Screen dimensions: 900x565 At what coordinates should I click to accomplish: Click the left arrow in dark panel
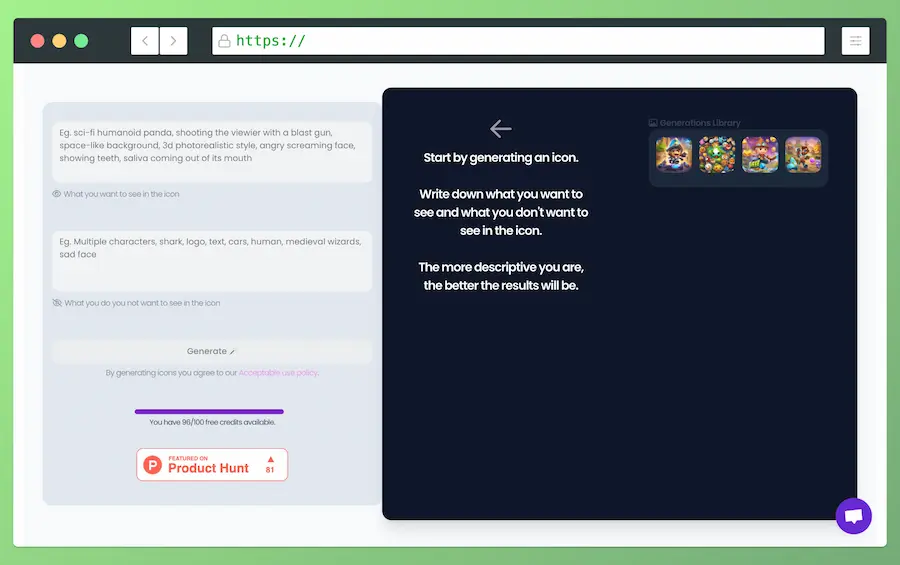501,129
